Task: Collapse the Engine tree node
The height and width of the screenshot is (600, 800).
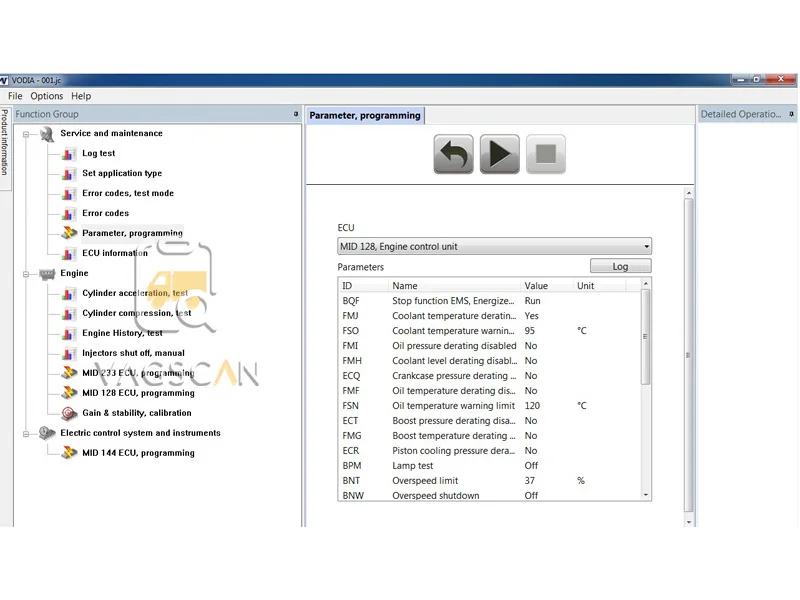Action: 26,274
